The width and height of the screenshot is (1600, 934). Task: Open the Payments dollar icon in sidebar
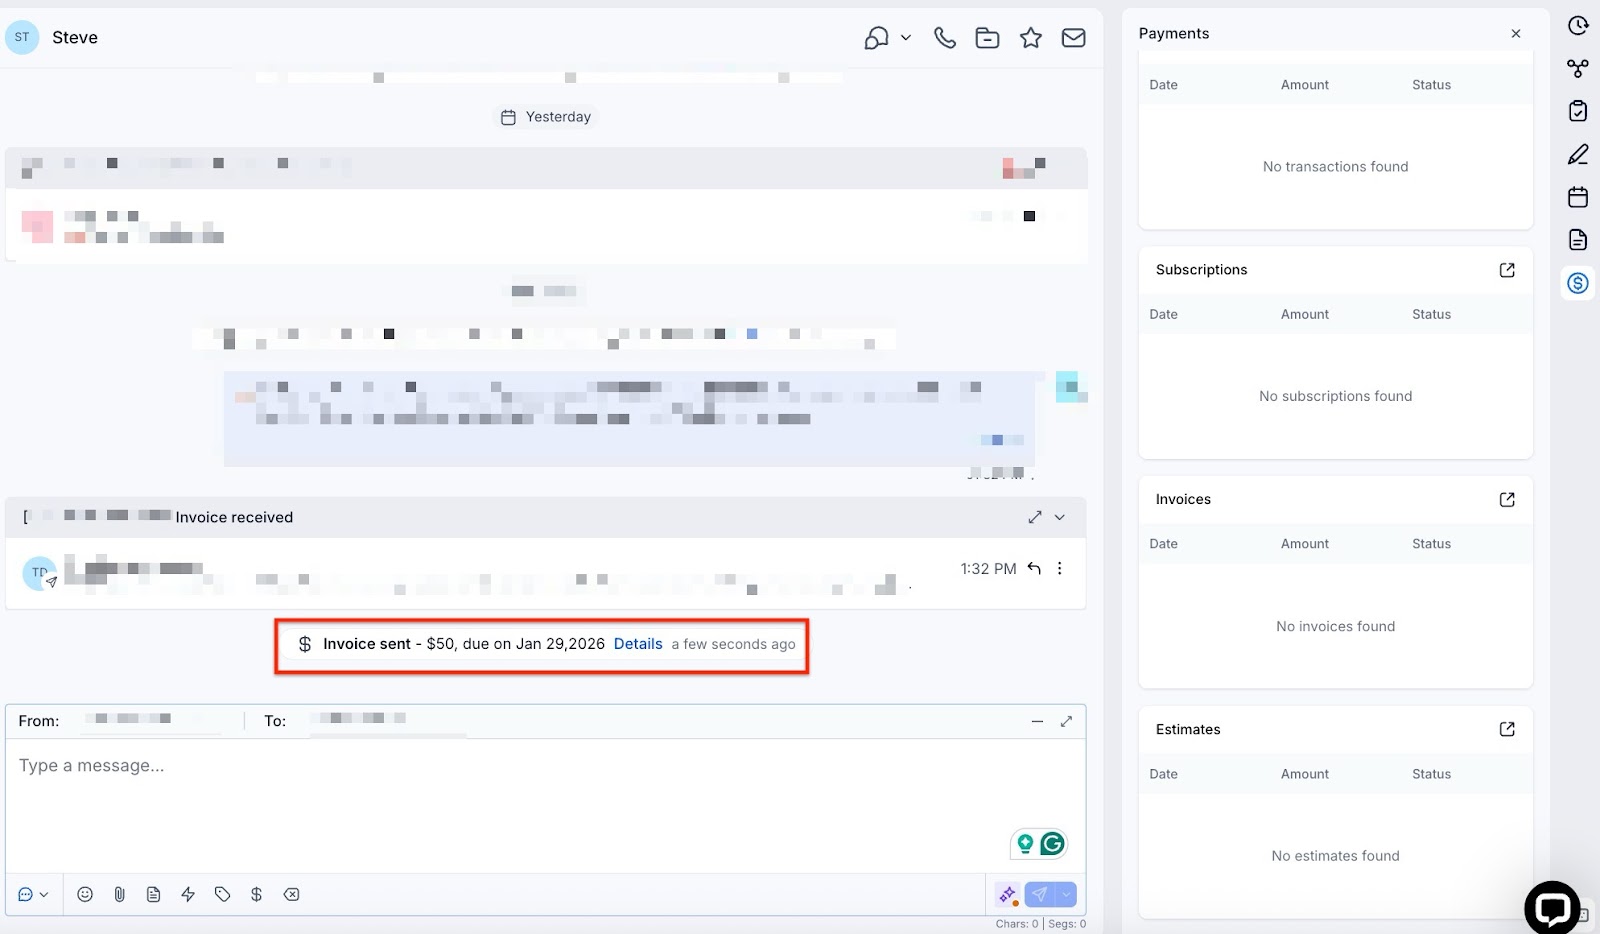pos(1578,283)
